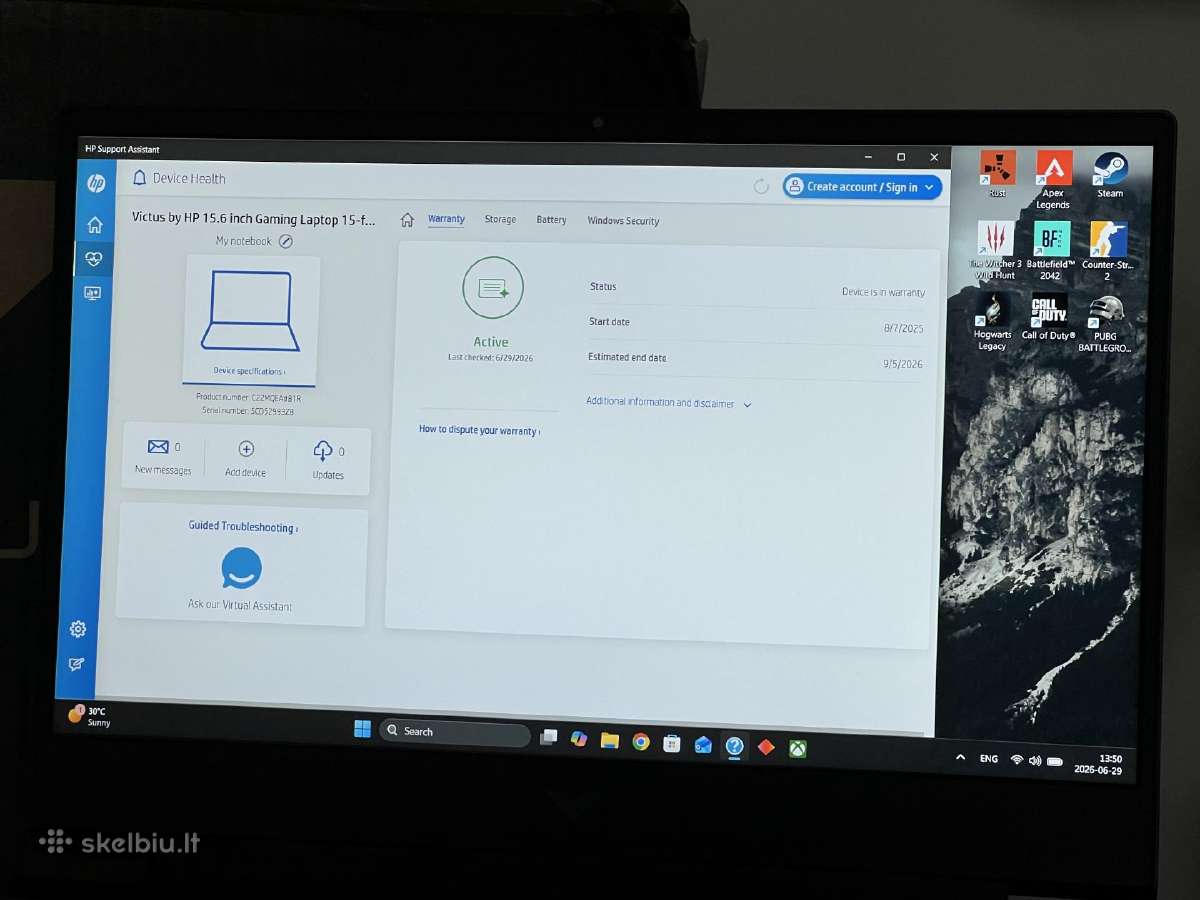Screen dimensions: 1200x900
Task: Open Task View on the taskbar
Action: (548, 737)
